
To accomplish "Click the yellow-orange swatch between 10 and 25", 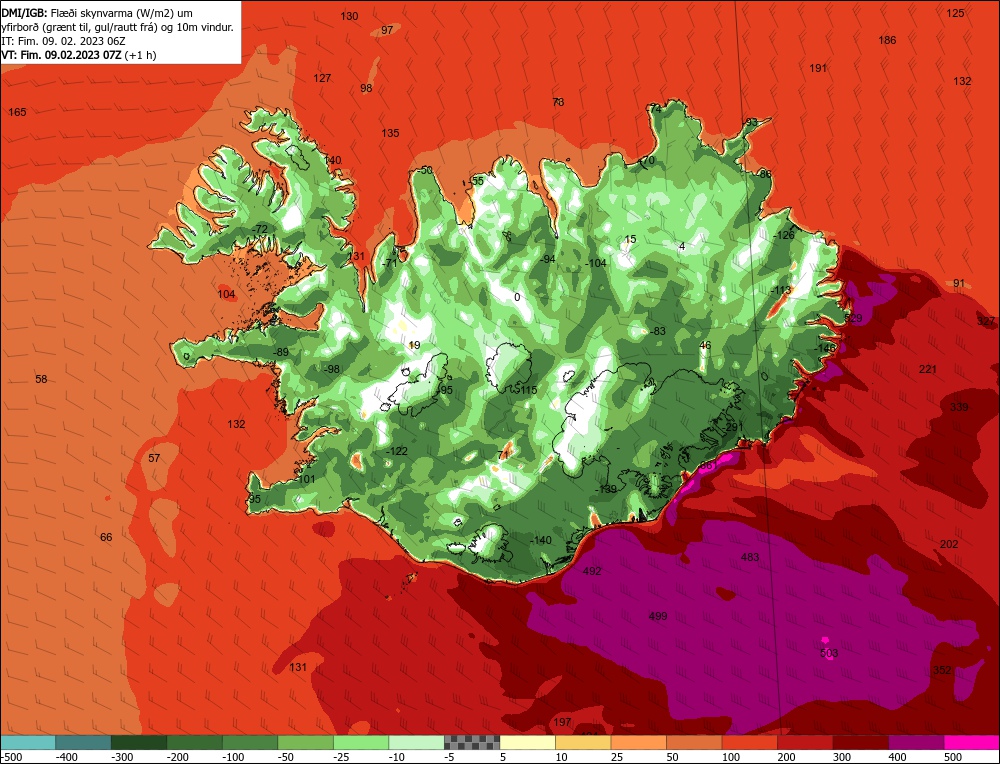I will click(x=583, y=742).
